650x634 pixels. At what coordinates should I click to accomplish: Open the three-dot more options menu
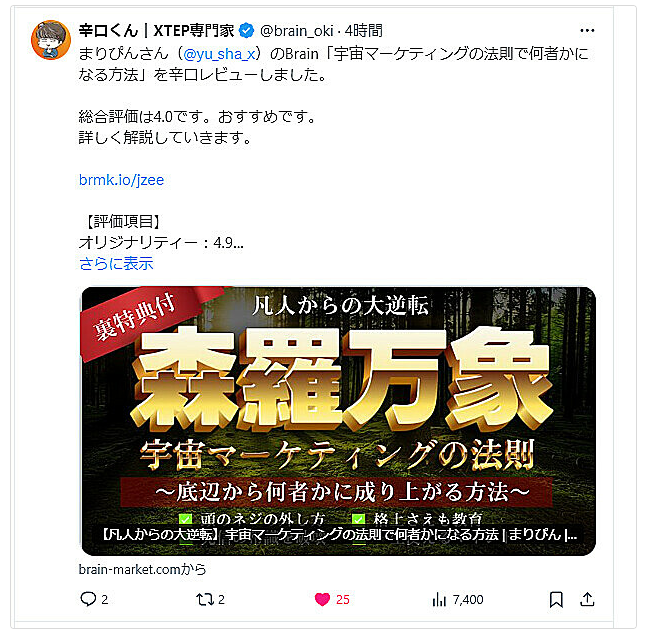587,31
